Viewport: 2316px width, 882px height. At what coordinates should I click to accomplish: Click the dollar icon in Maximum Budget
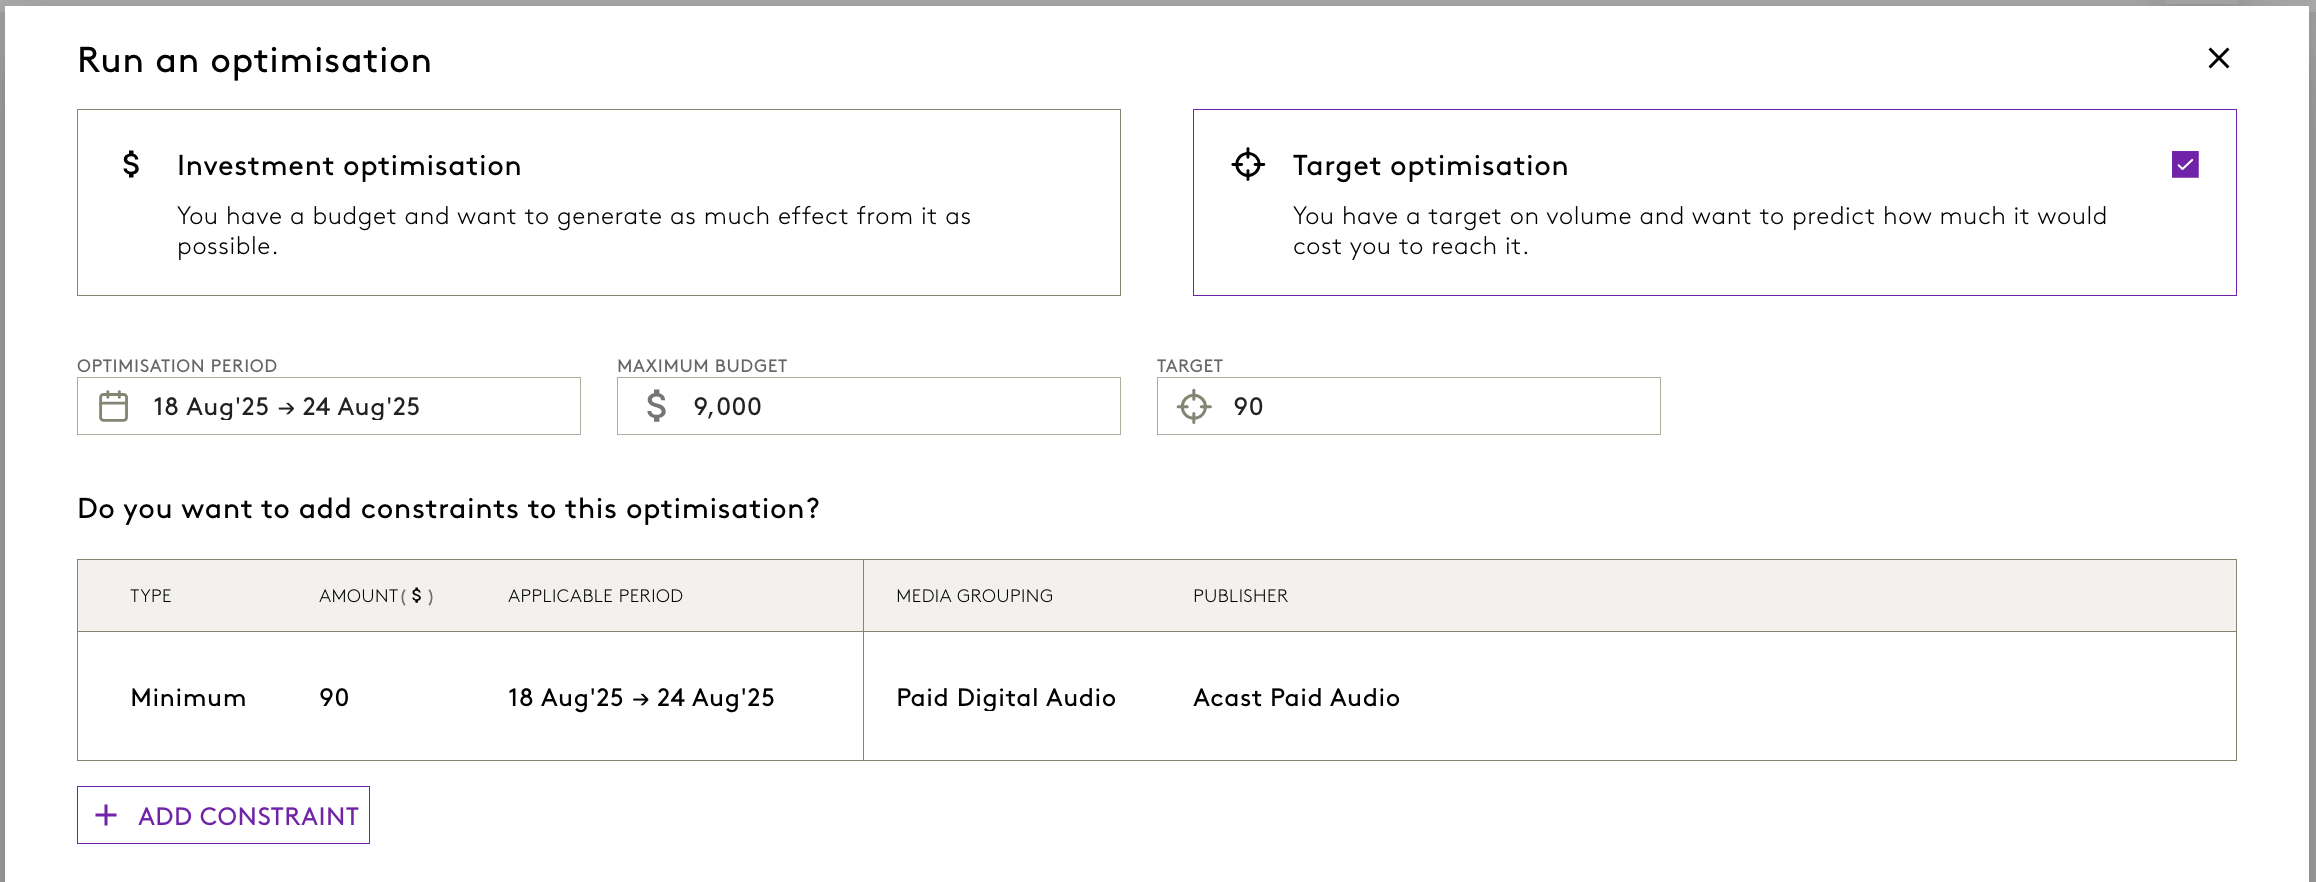656,406
